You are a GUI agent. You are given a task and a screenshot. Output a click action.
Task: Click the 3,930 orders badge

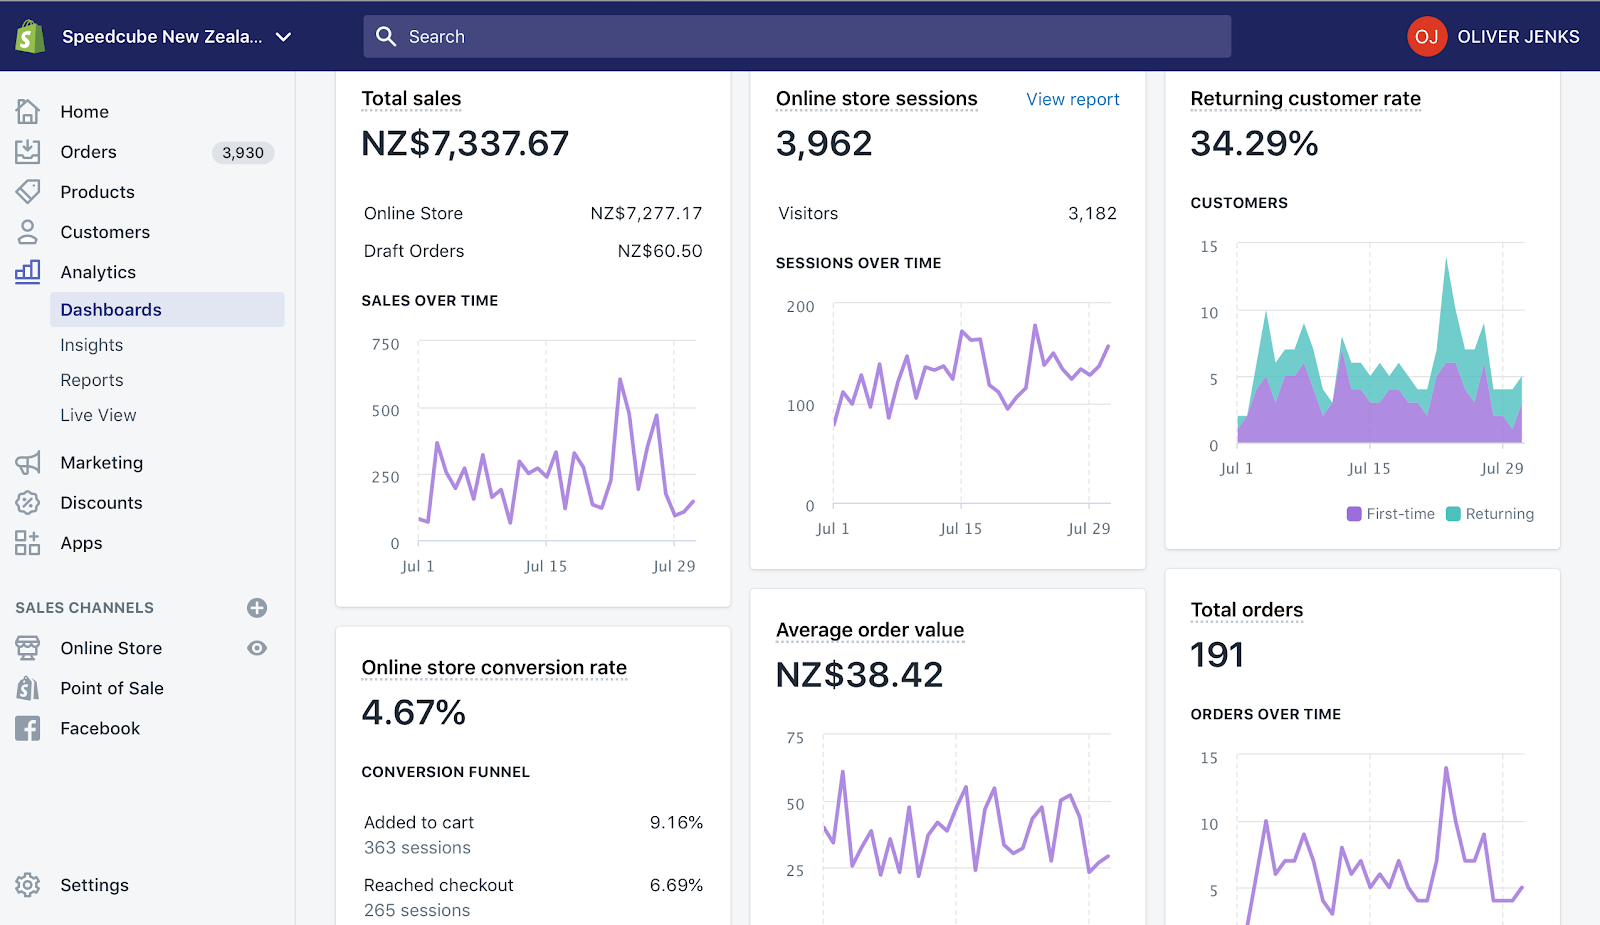coord(243,152)
